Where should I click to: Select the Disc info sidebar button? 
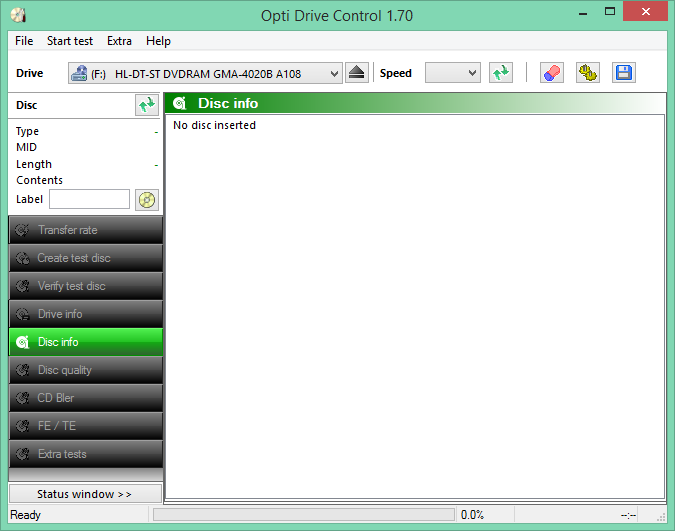point(86,342)
